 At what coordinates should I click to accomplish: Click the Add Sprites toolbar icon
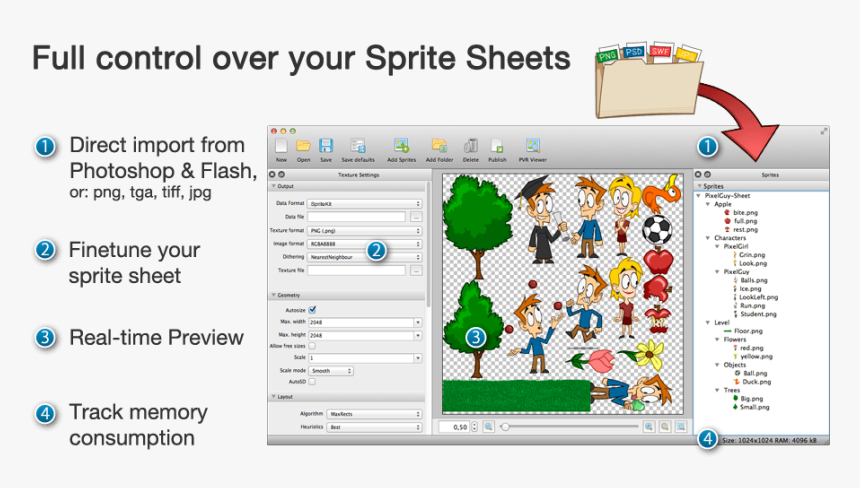[401, 145]
